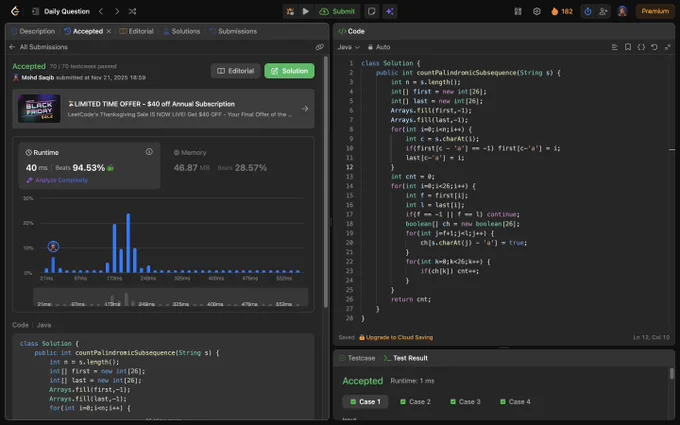Open the settings gear icon
Screen dimensions: 680x425
point(537,11)
